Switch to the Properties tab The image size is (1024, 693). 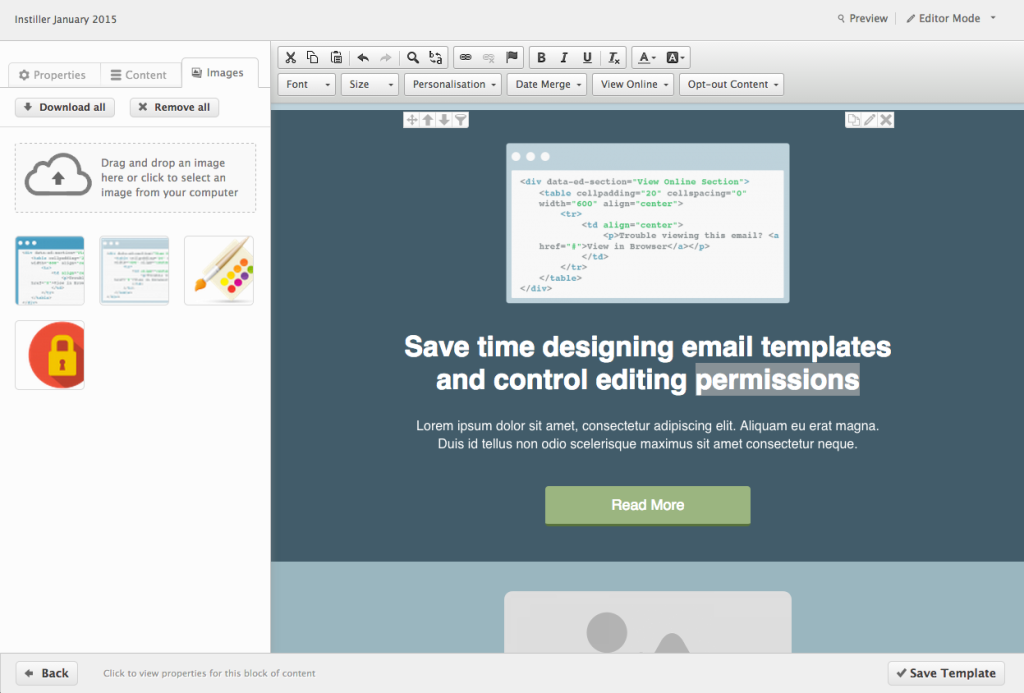(x=53, y=75)
